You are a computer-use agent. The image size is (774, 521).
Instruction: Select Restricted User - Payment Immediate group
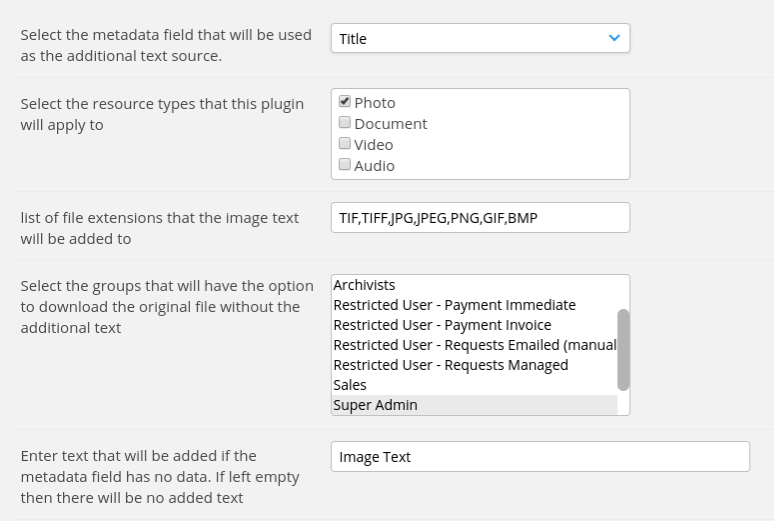474,305
